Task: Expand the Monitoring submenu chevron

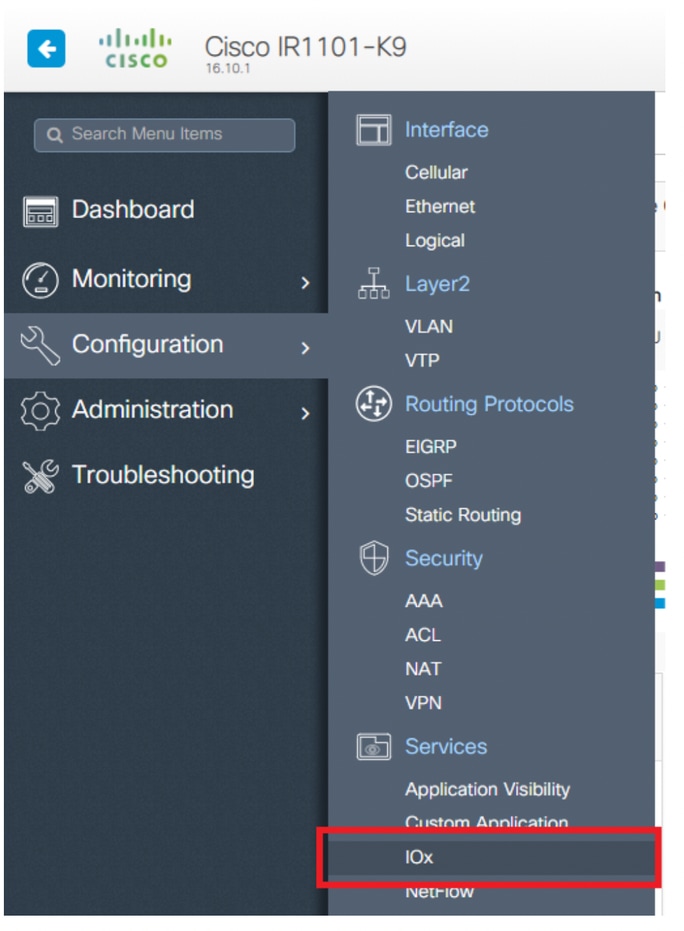Action: click(x=305, y=283)
